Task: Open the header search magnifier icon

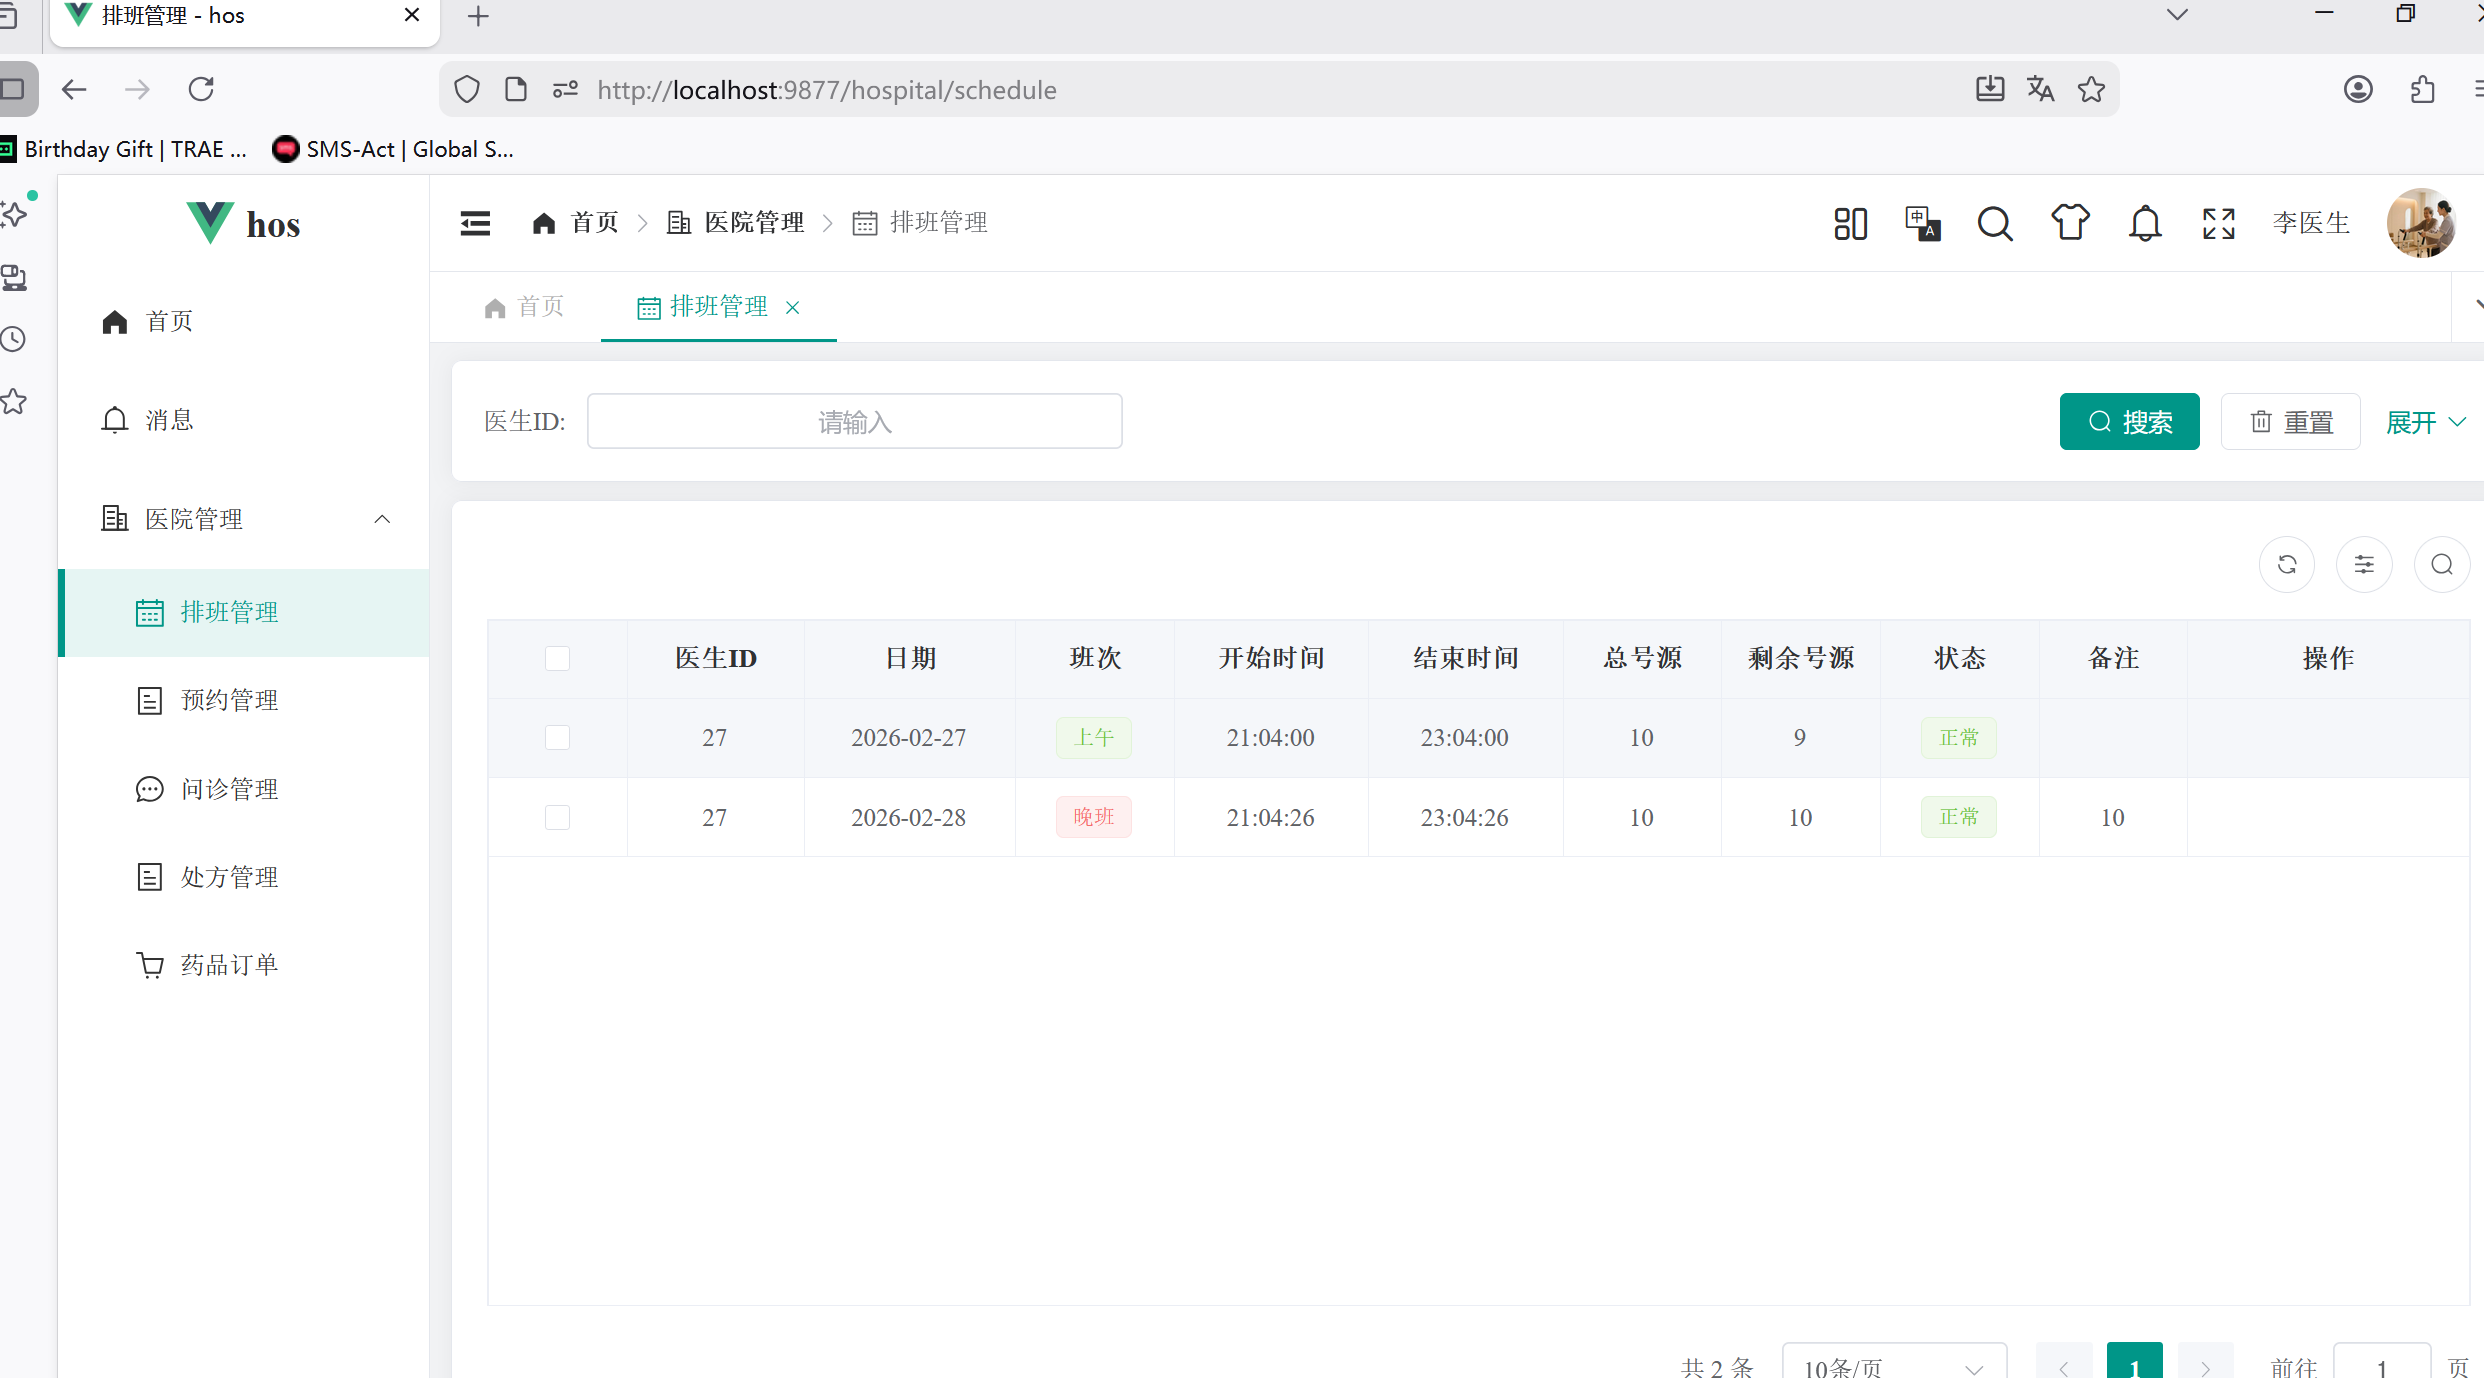Action: 1994,223
